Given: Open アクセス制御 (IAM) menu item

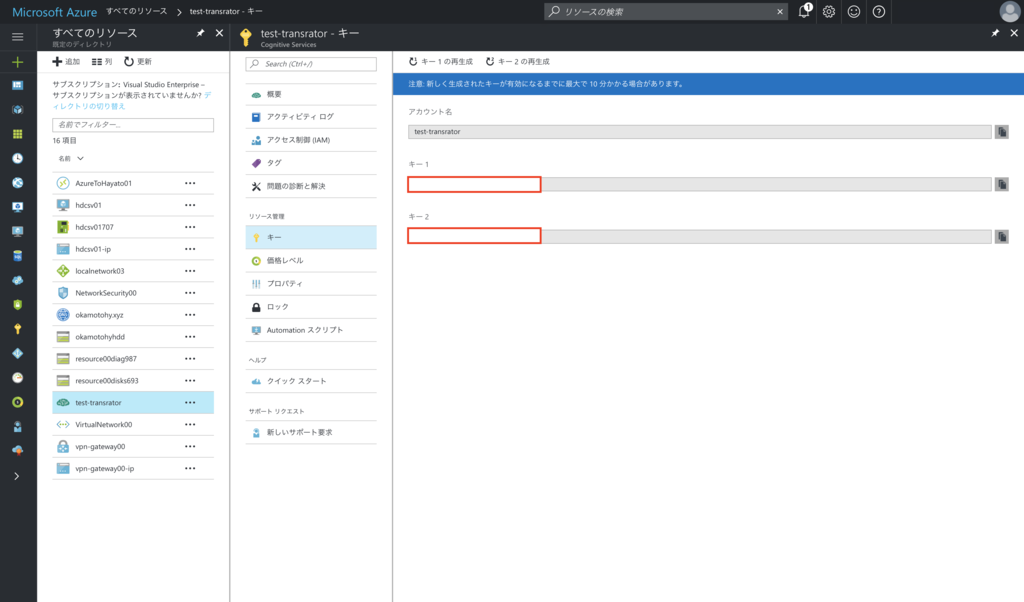Looking at the screenshot, I should (311, 140).
